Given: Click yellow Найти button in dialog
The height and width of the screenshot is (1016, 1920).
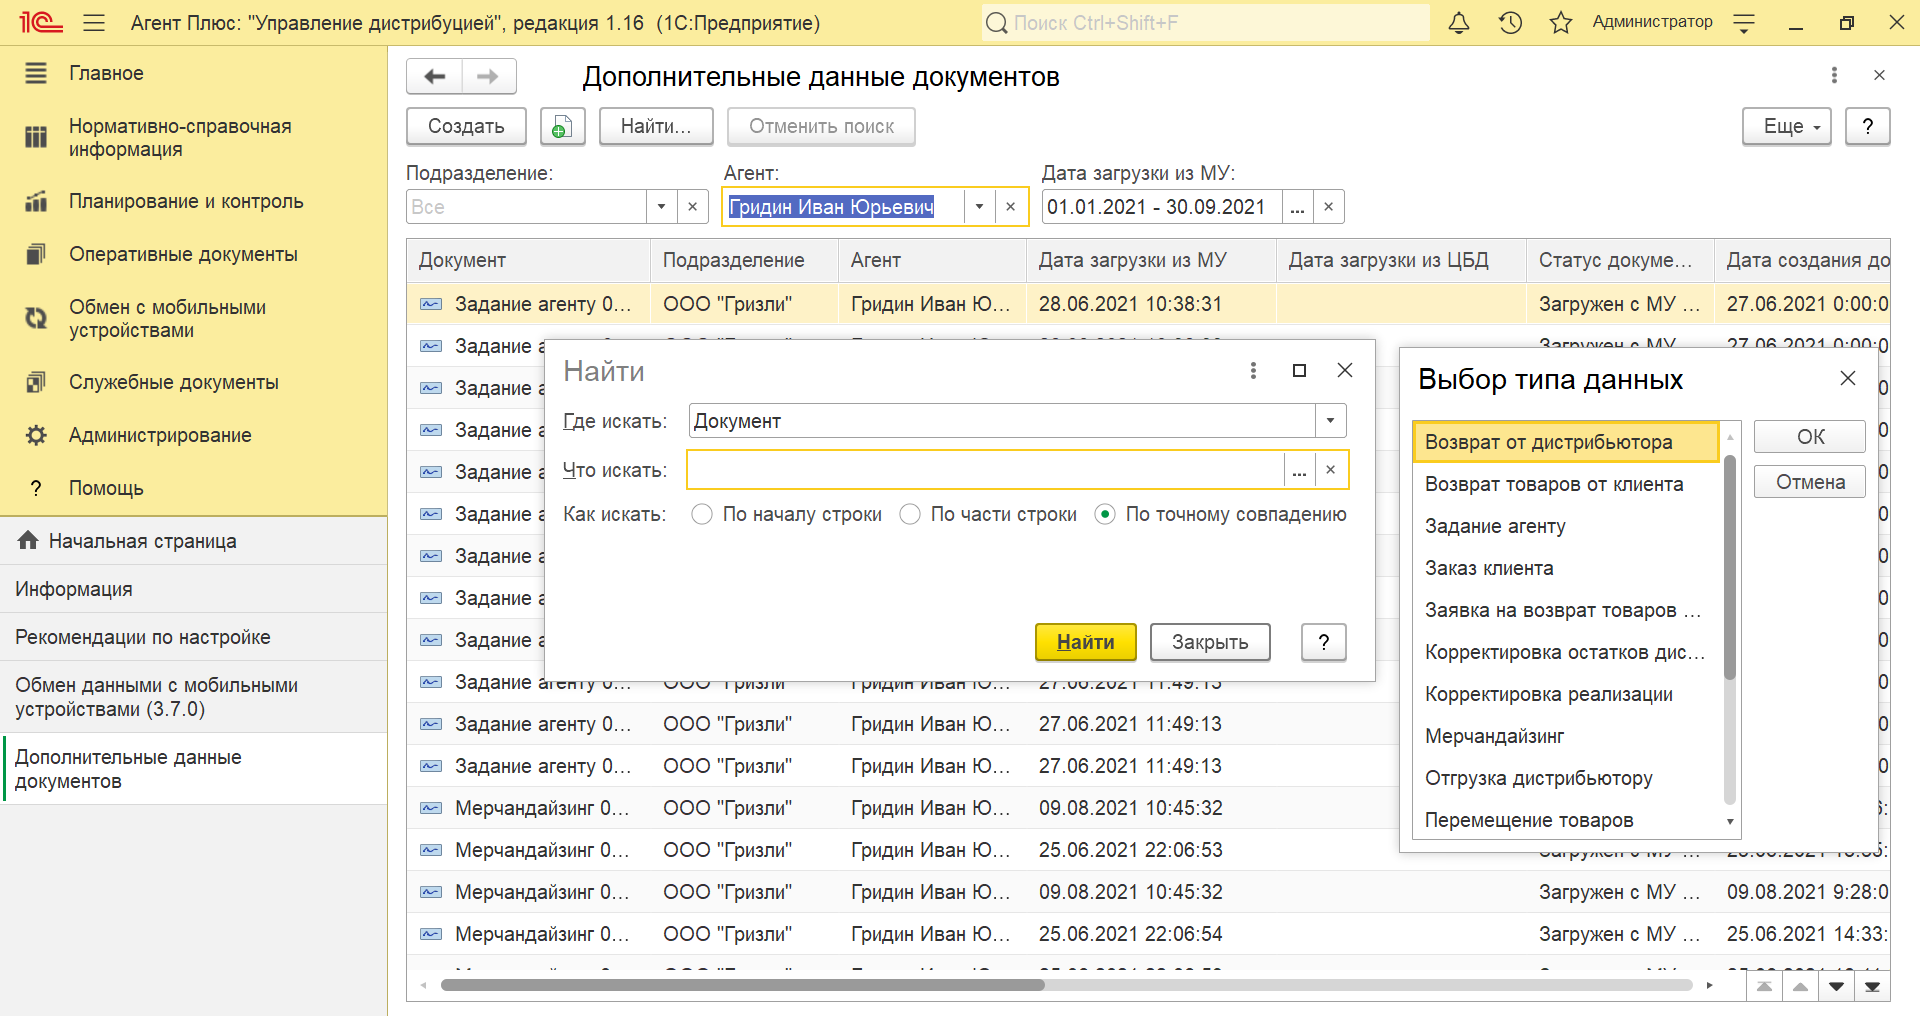Looking at the screenshot, I should pos(1085,642).
